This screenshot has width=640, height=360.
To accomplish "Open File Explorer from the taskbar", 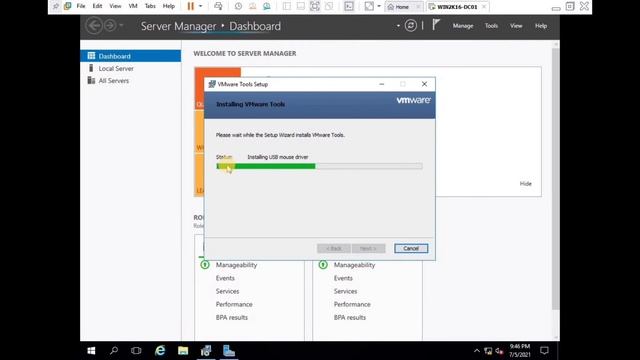I will pyautogui.click(x=183, y=351).
